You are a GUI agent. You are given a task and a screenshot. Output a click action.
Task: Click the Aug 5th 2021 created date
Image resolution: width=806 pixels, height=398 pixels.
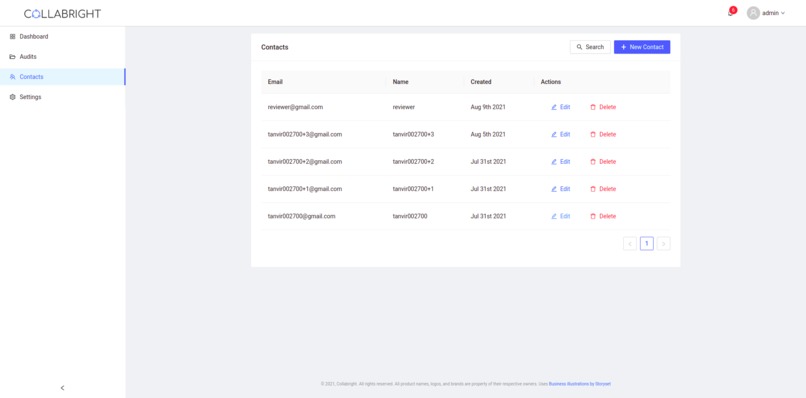click(488, 134)
